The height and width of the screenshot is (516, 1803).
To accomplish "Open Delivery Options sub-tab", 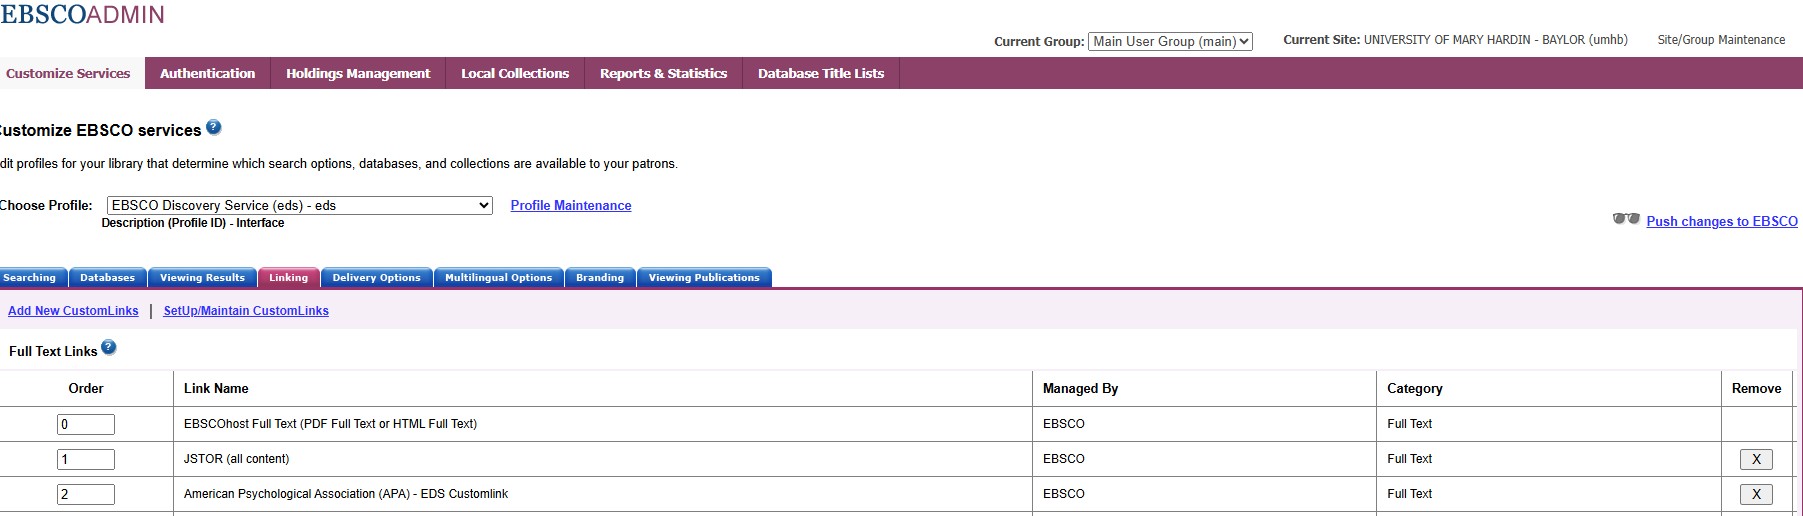I will pos(376,278).
